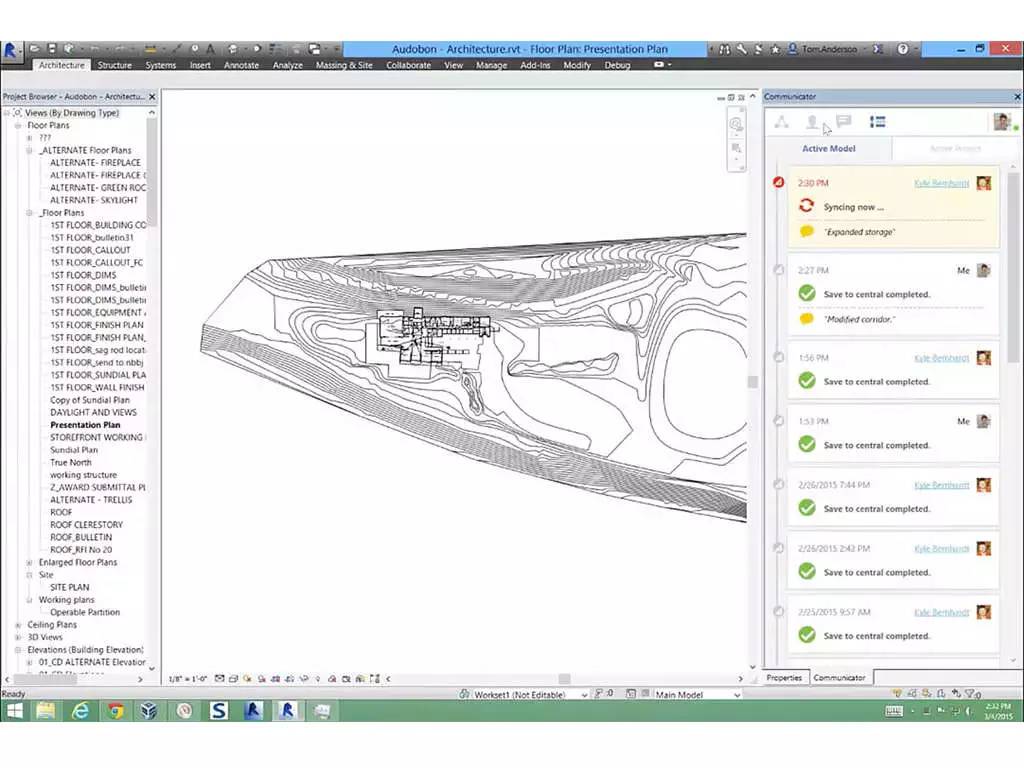
Task: Open the Massing & Site ribbon tab
Action: (x=344, y=65)
